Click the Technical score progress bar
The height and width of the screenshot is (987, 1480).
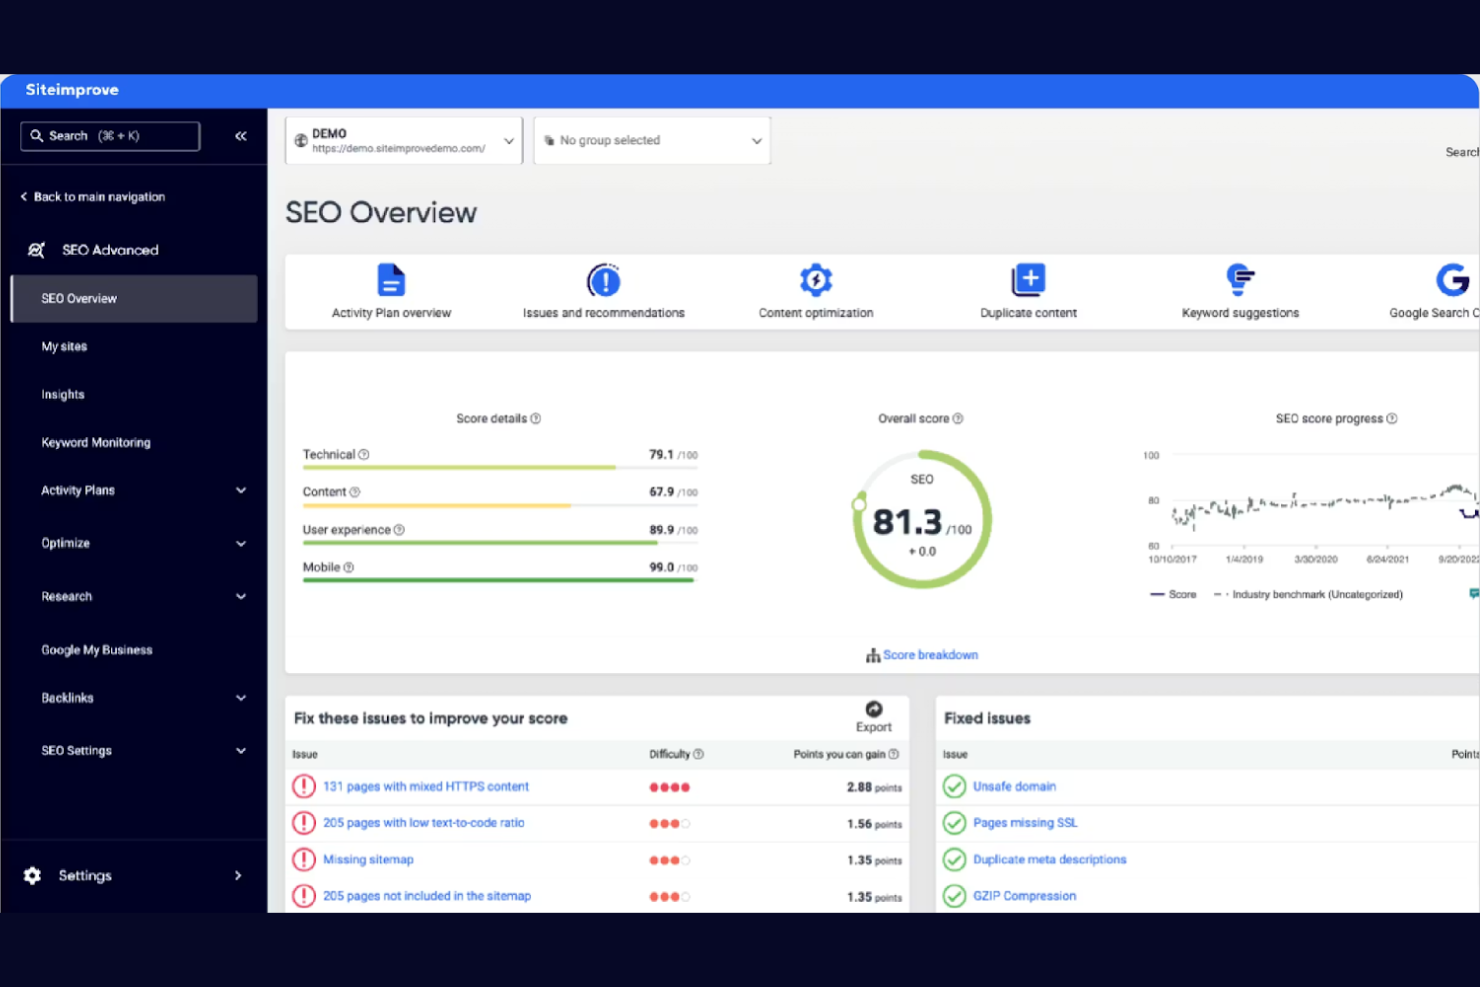pyautogui.click(x=460, y=466)
